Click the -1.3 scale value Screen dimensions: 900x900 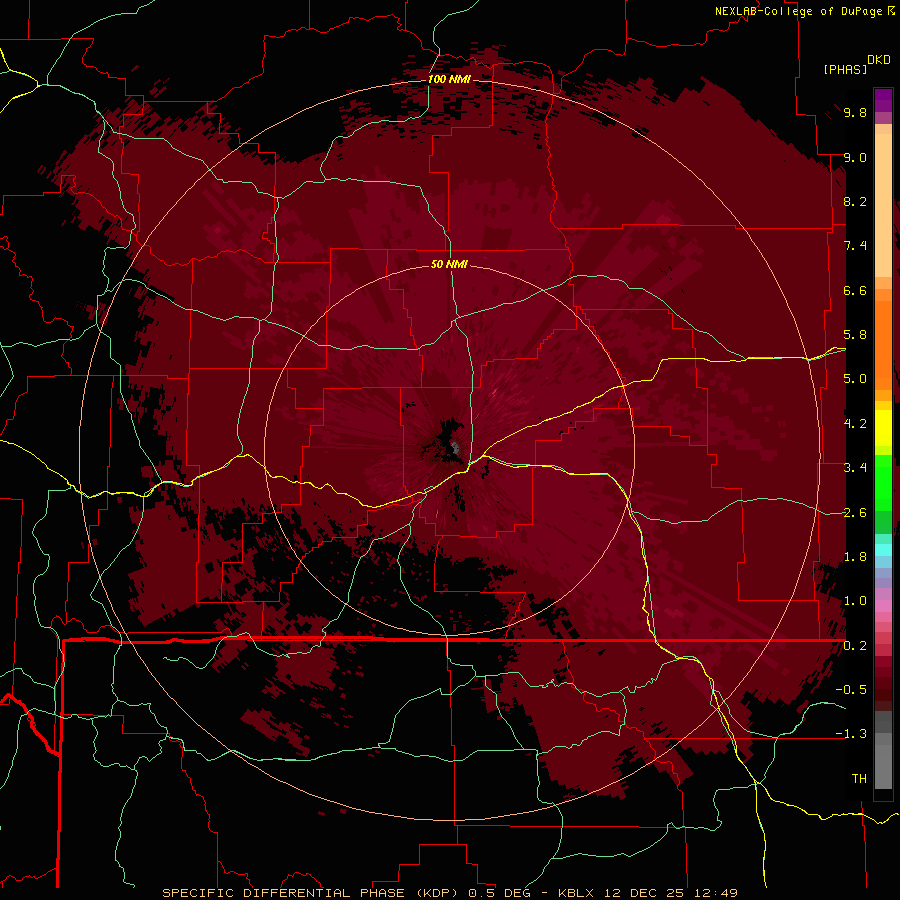coord(851,734)
